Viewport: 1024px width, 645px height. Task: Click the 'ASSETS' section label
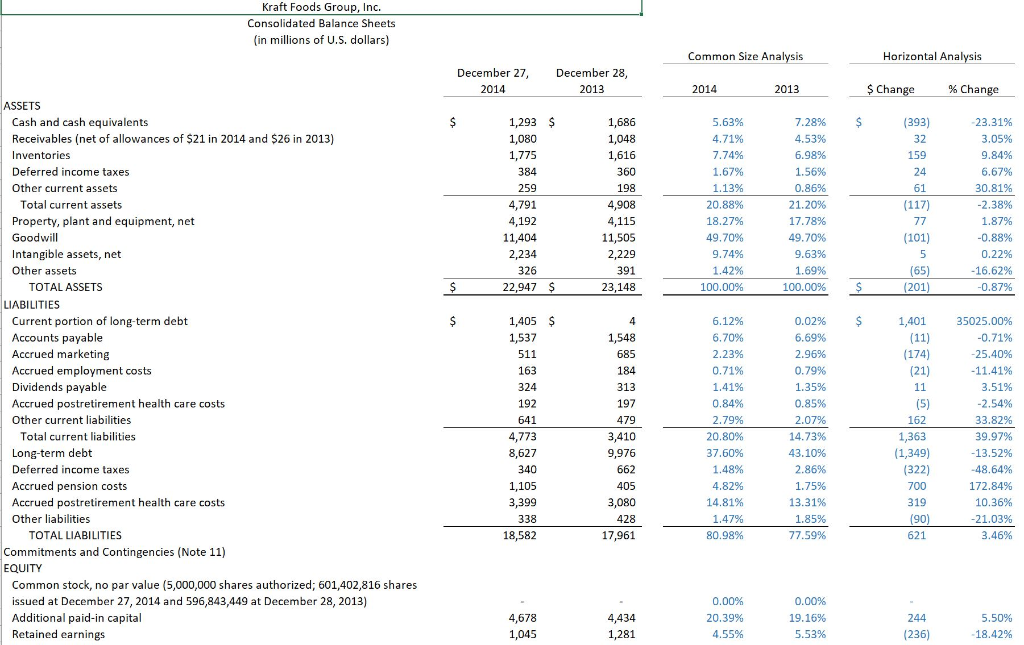(x=22, y=106)
